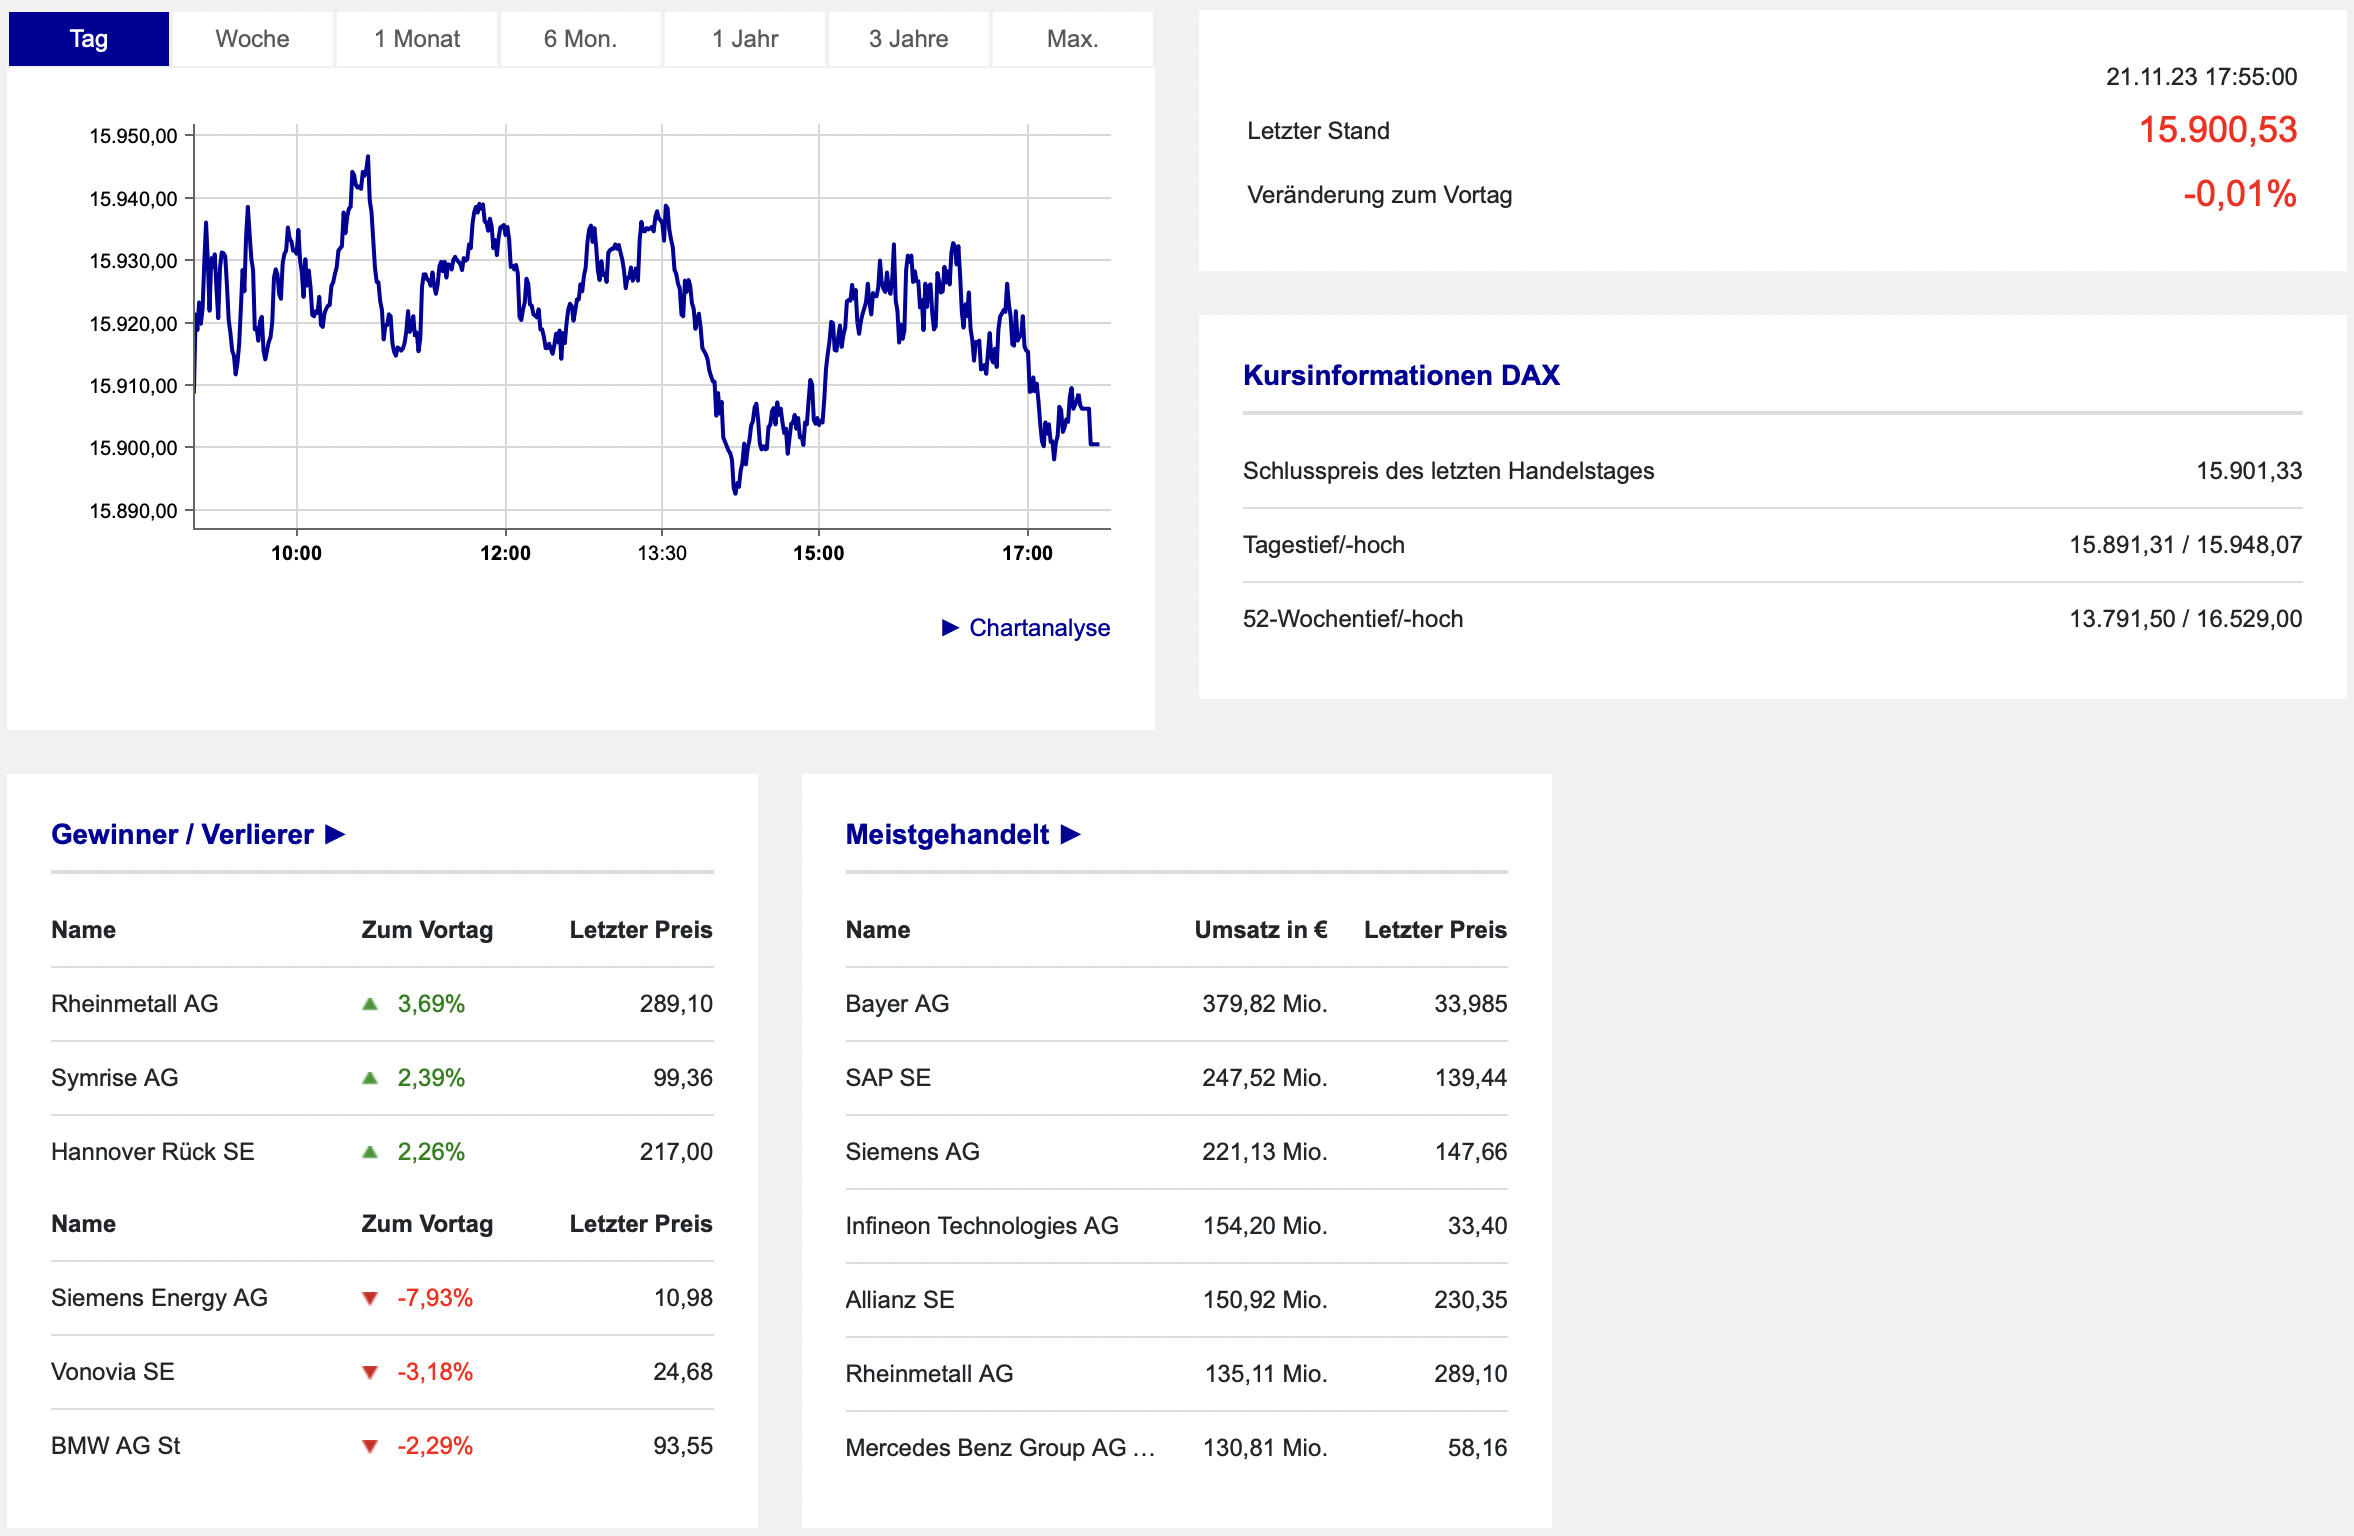Image resolution: width=2354 pixels, height=1536 pixels.
Task: Switch chart to Woche timeframe
Action: 252,39
